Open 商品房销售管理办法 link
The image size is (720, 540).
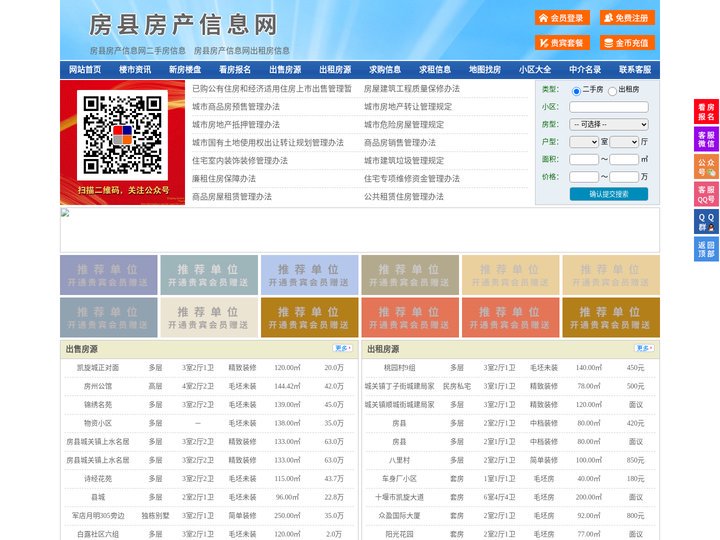[400, 142]
